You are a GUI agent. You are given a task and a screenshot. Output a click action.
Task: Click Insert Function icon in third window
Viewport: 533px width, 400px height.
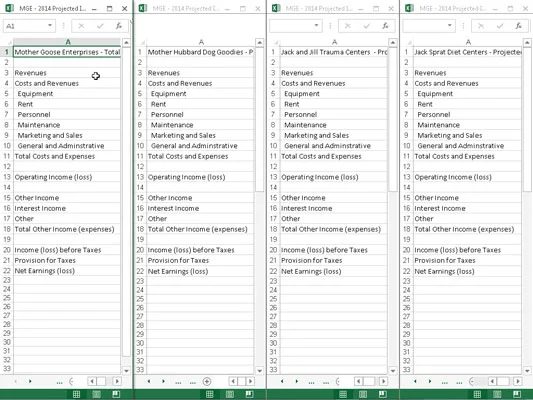click(x=385, y=26)
